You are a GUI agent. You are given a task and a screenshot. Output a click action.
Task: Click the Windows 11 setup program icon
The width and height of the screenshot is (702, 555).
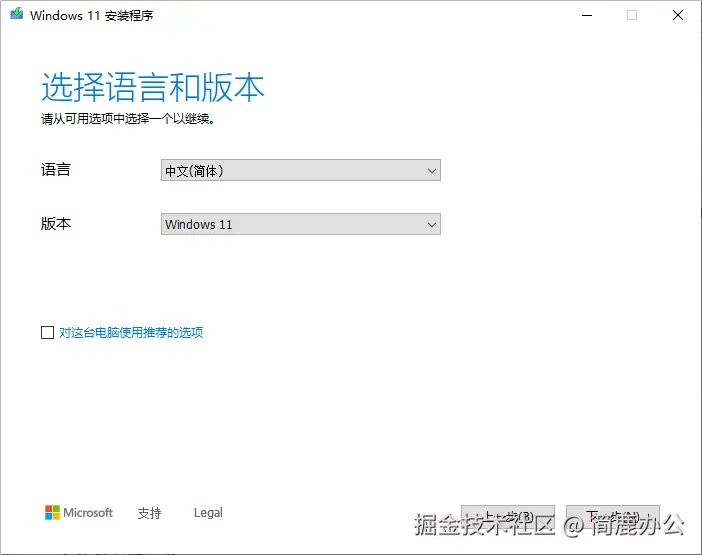click(x=17, y=14)
